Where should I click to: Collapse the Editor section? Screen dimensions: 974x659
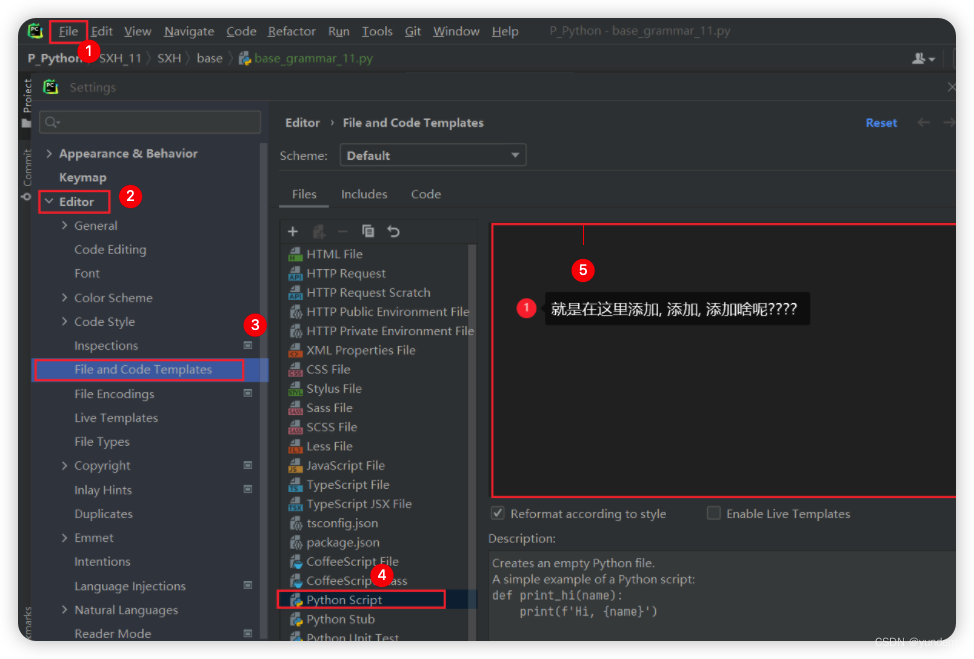pos(49,201)
